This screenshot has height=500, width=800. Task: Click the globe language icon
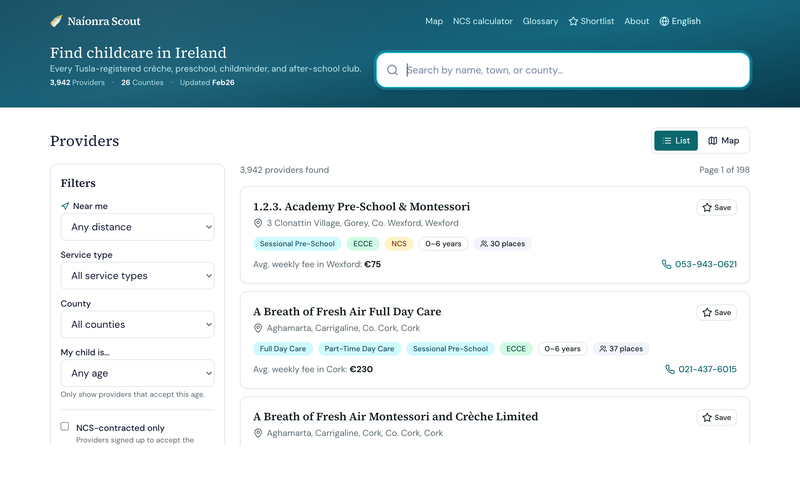click(664, 21)
